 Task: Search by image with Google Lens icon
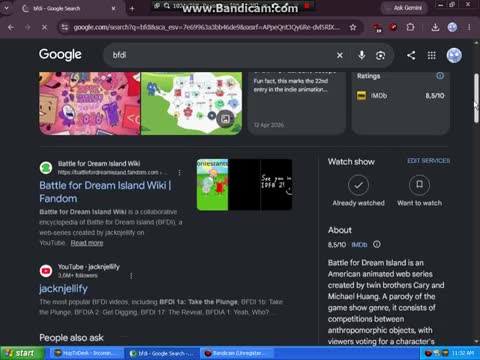coord(380,55)
